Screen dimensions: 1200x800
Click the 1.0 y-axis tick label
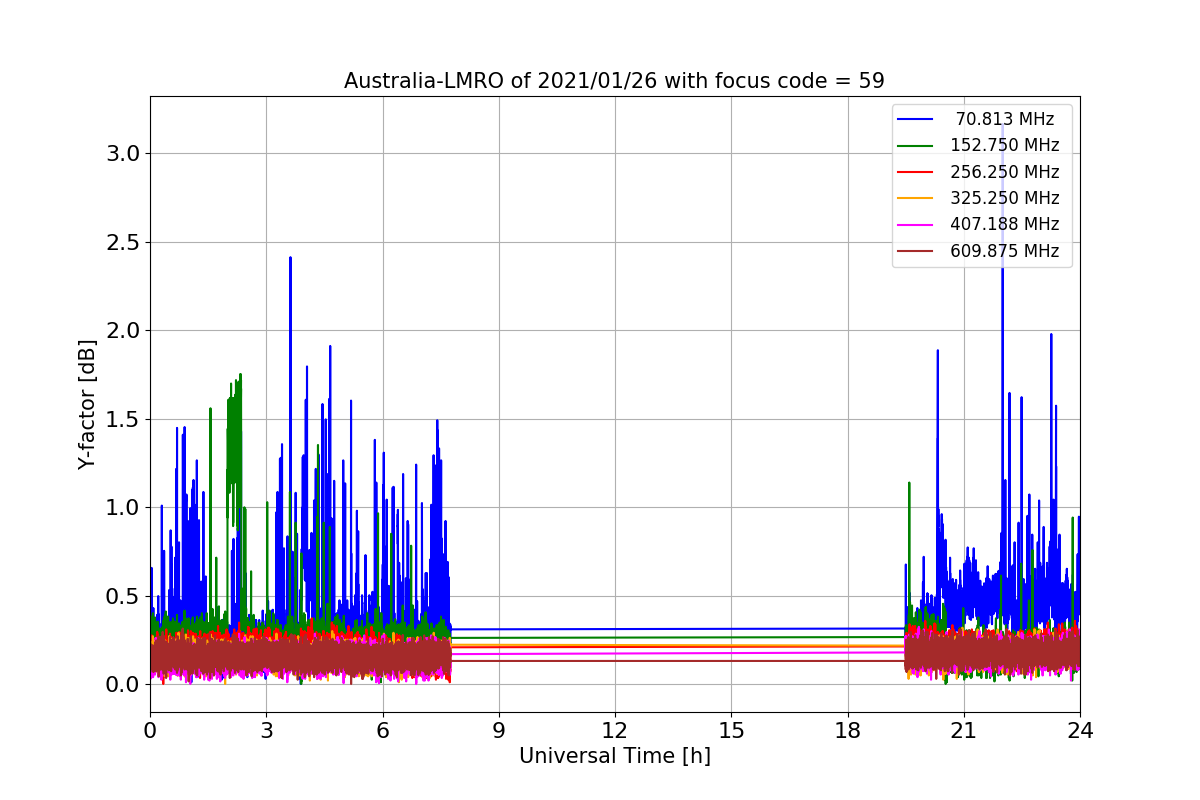point(124,507)
